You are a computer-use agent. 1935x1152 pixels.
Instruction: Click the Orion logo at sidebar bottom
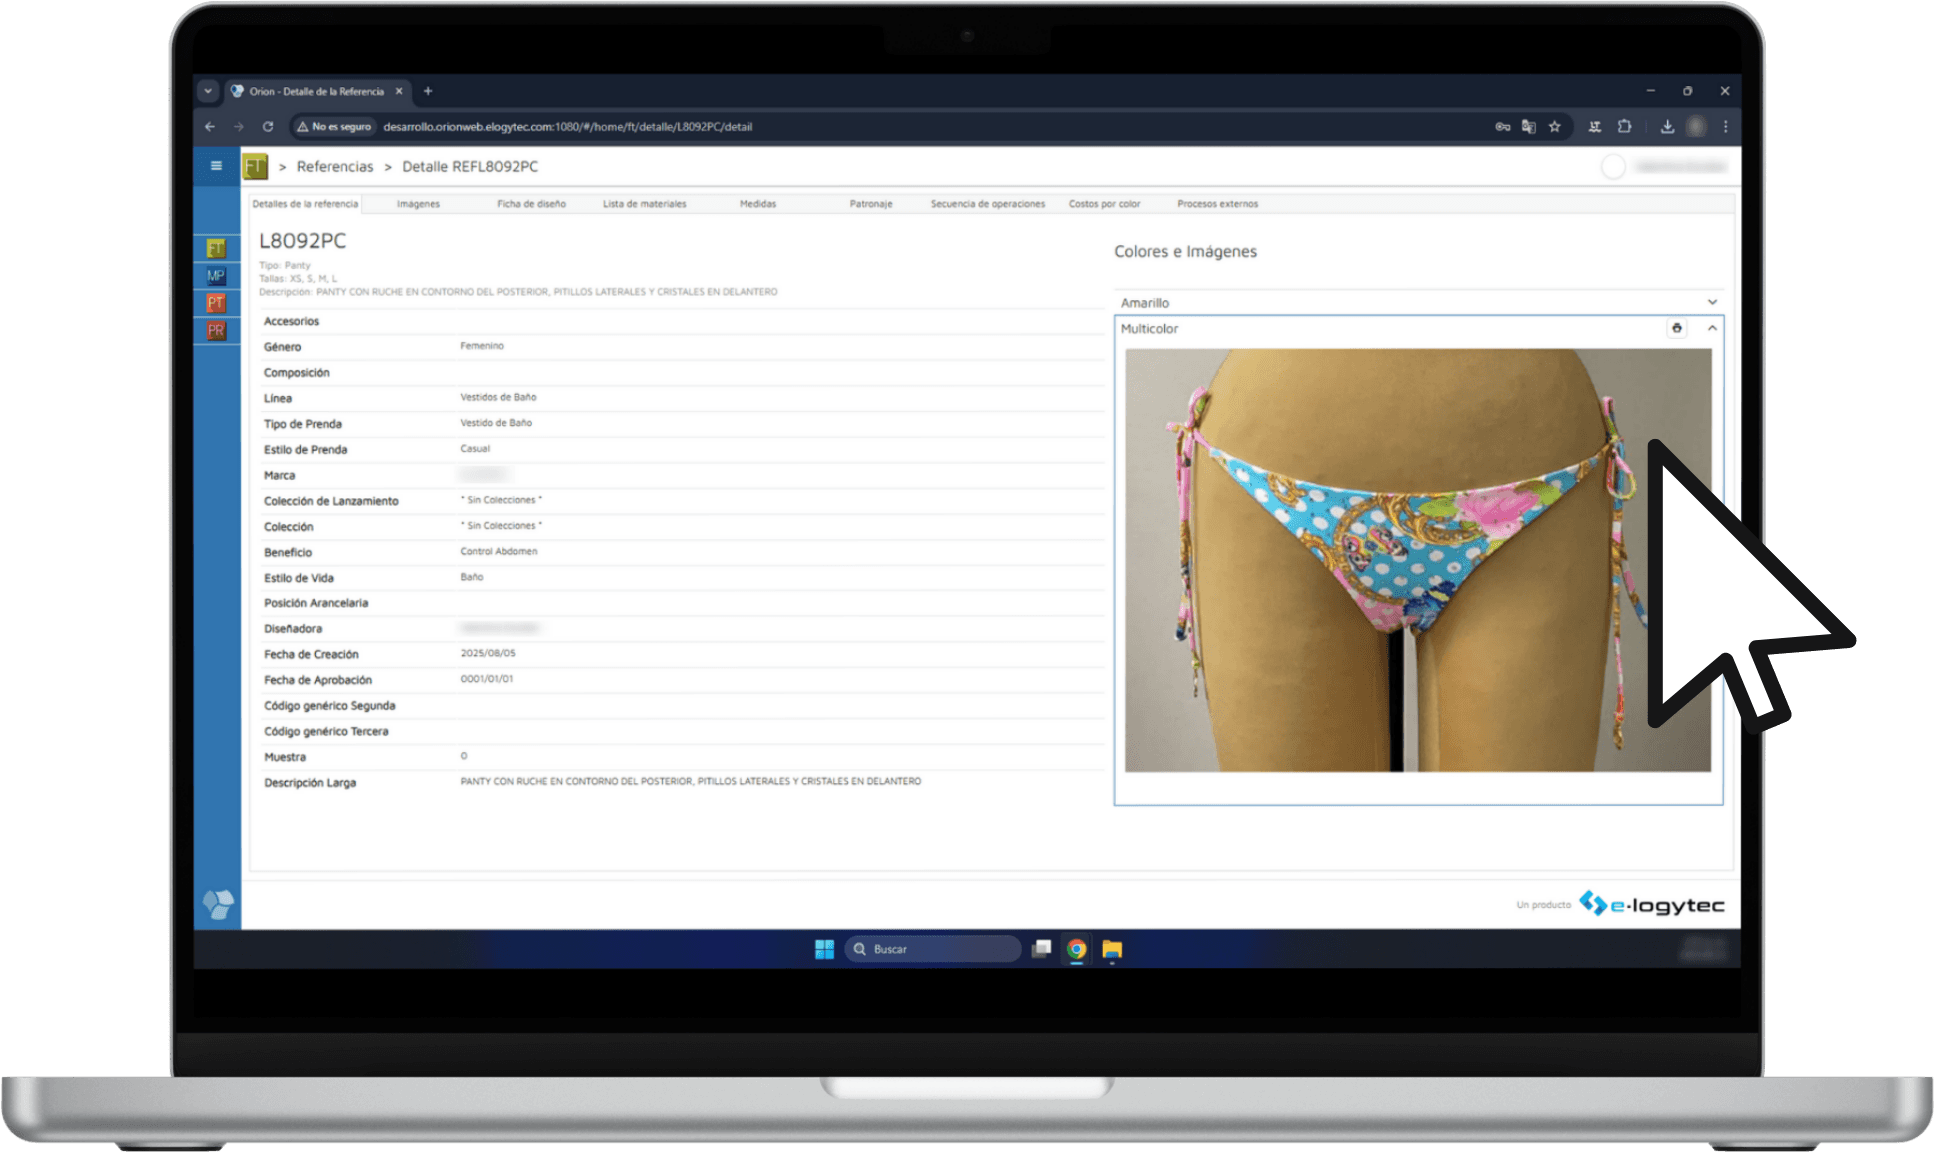tap(218, 904)
